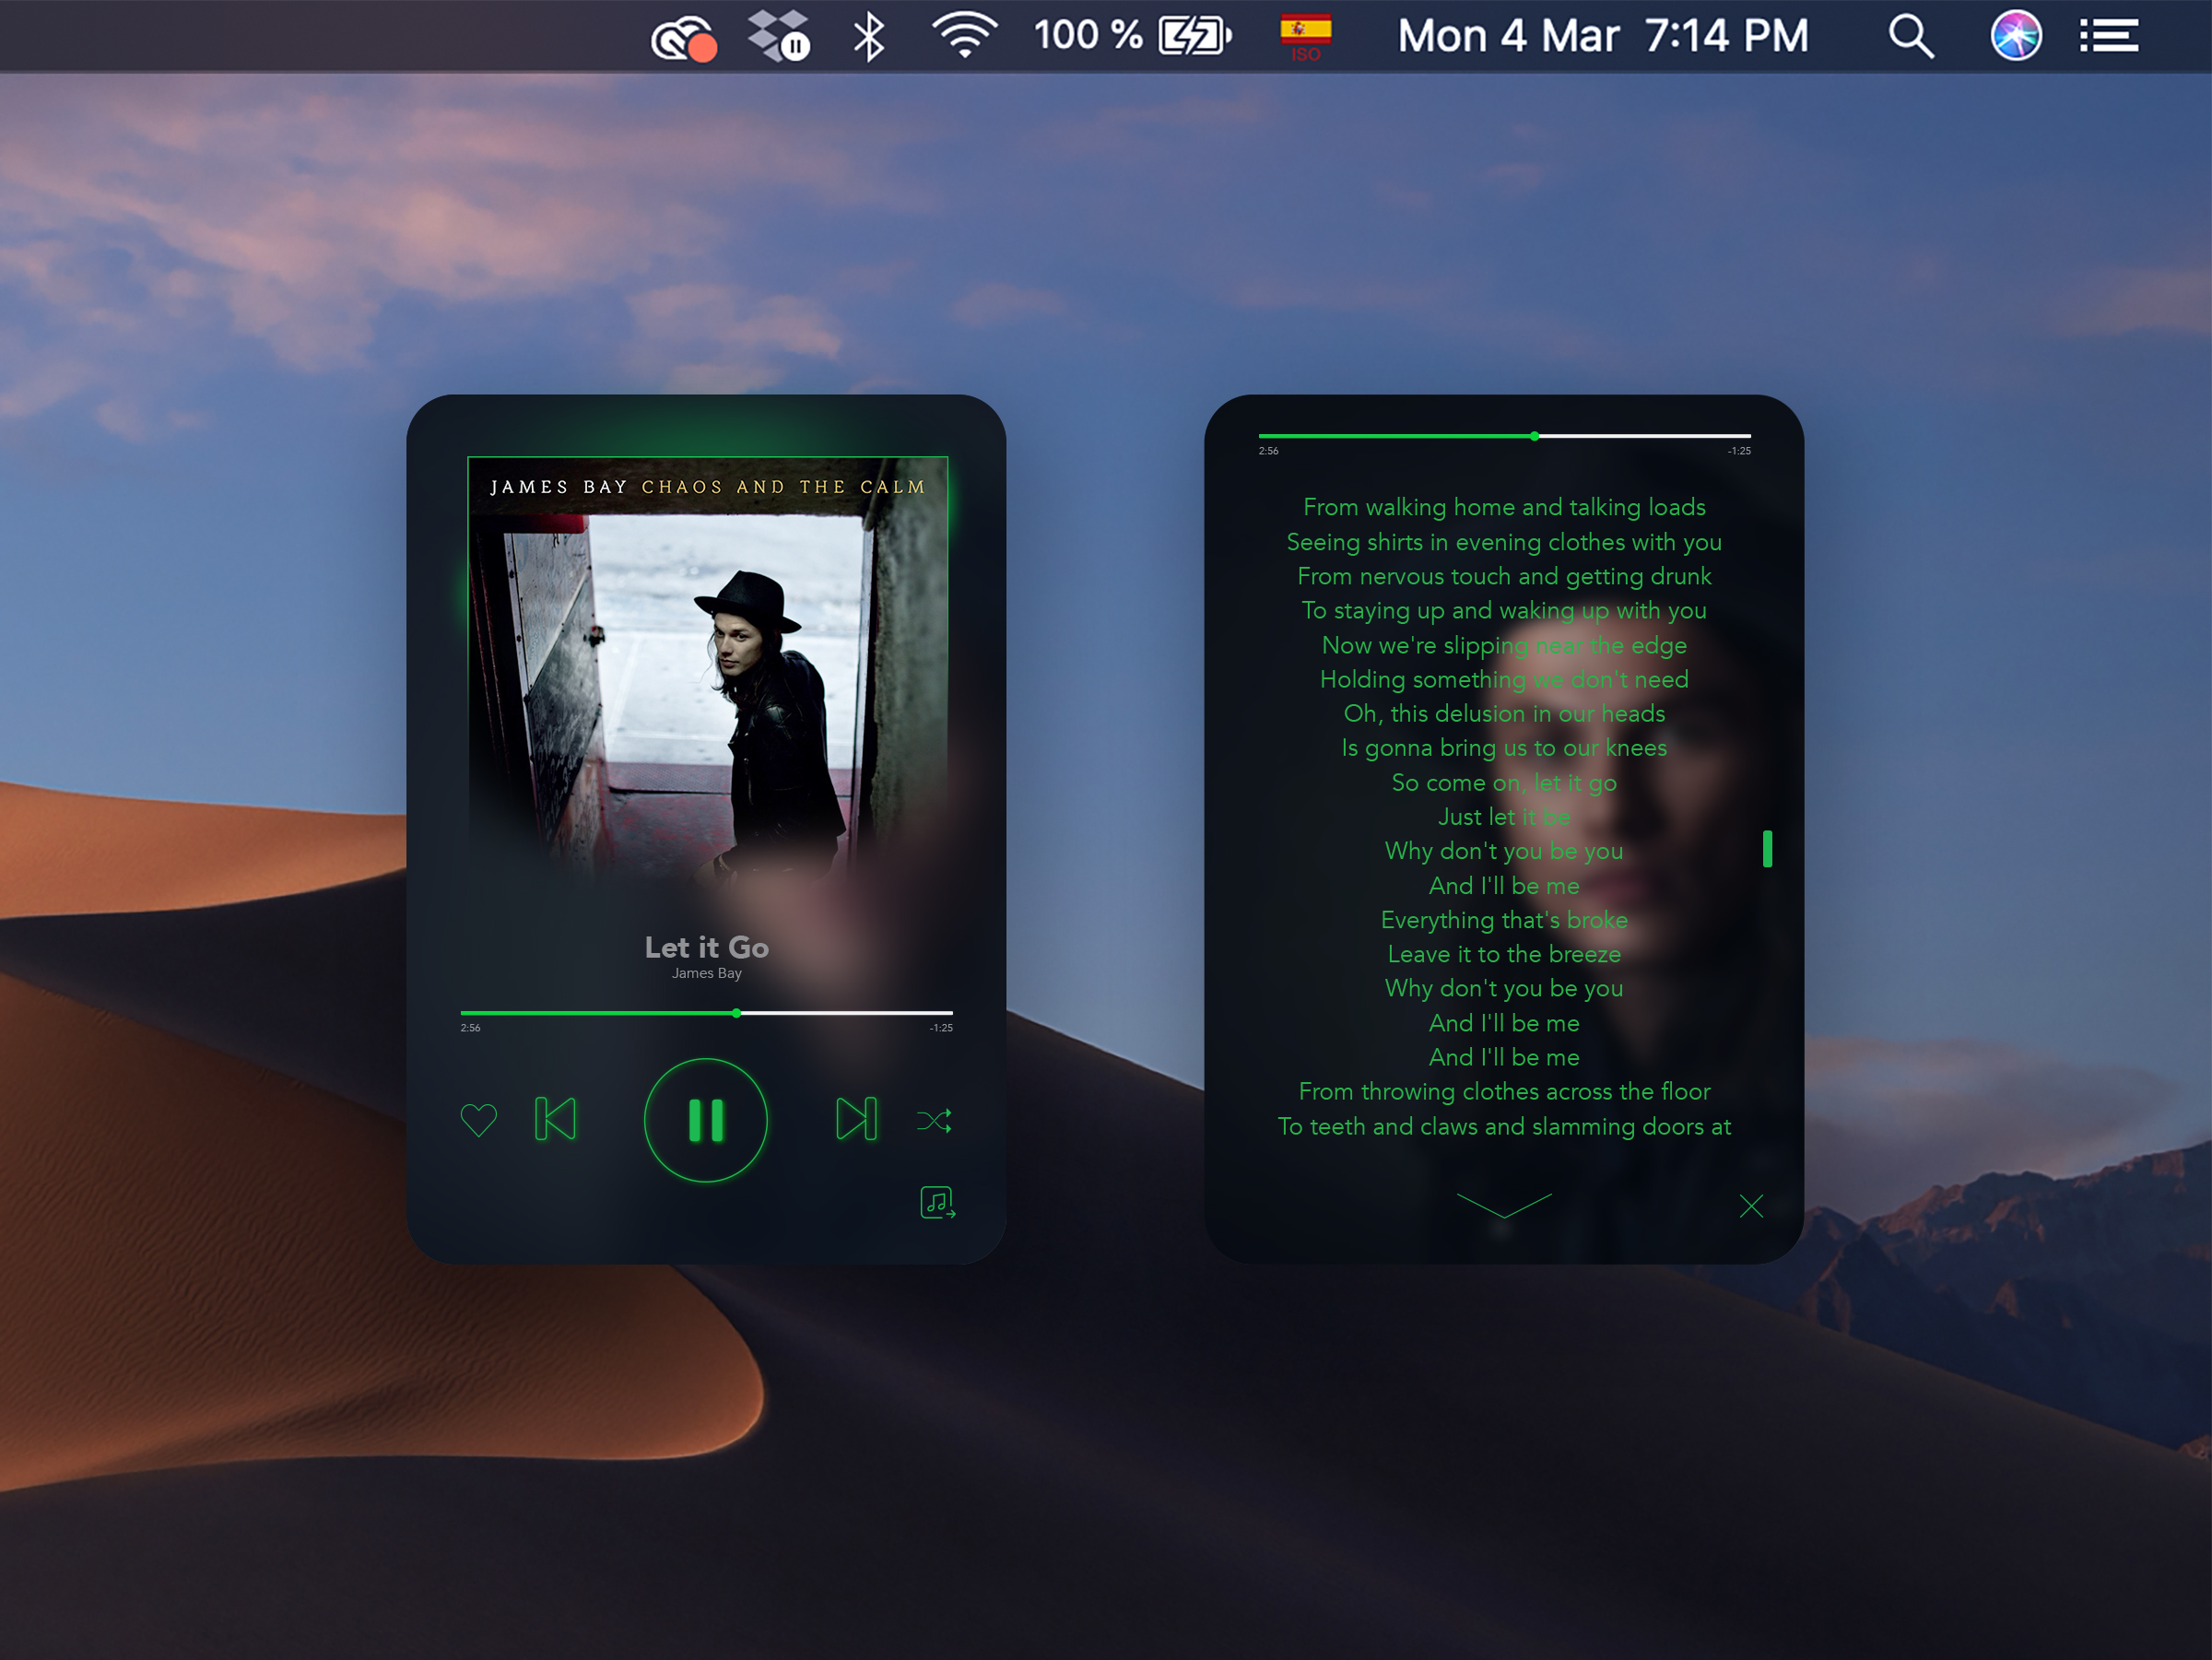The width and height of the screenshot is (2212, 1660).
Task: Click the menu bar list icon on the right
Action: click(2109, 33)
